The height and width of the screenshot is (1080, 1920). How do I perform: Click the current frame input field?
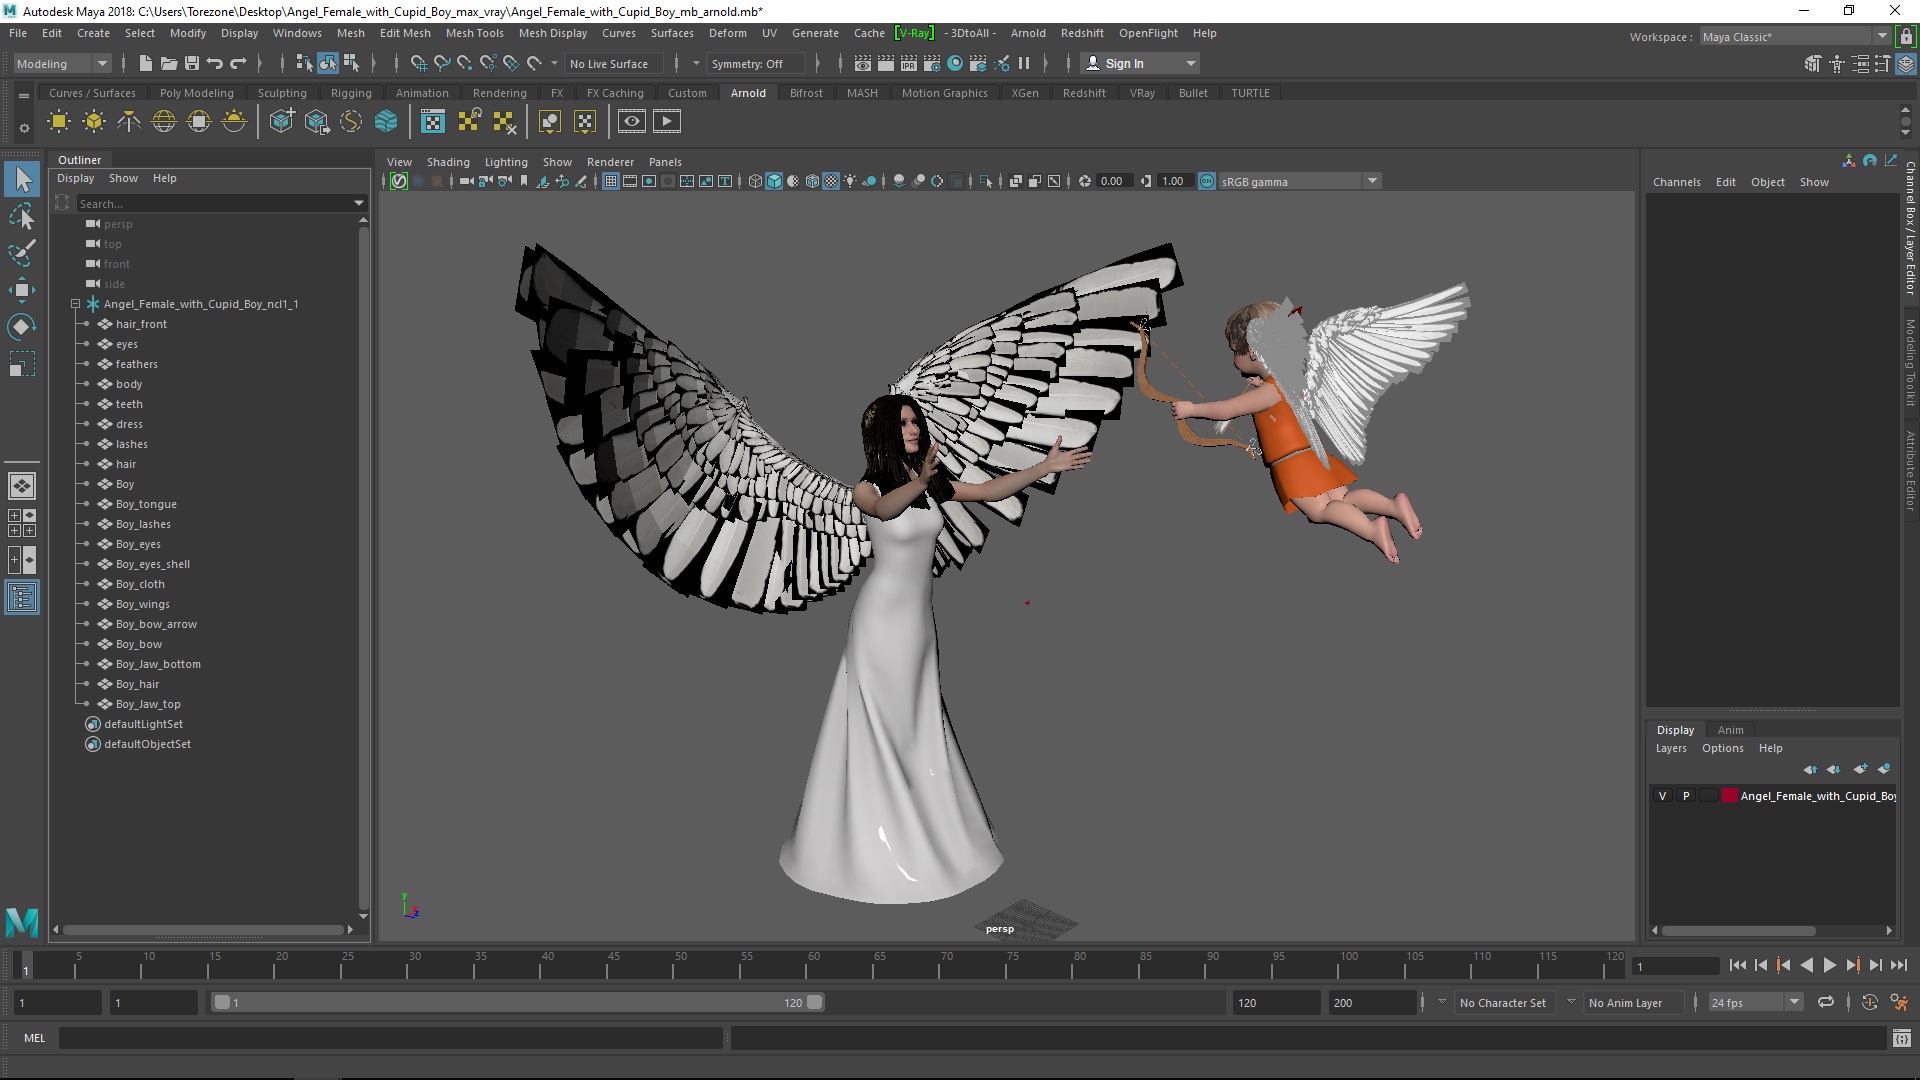(1675, 966)
